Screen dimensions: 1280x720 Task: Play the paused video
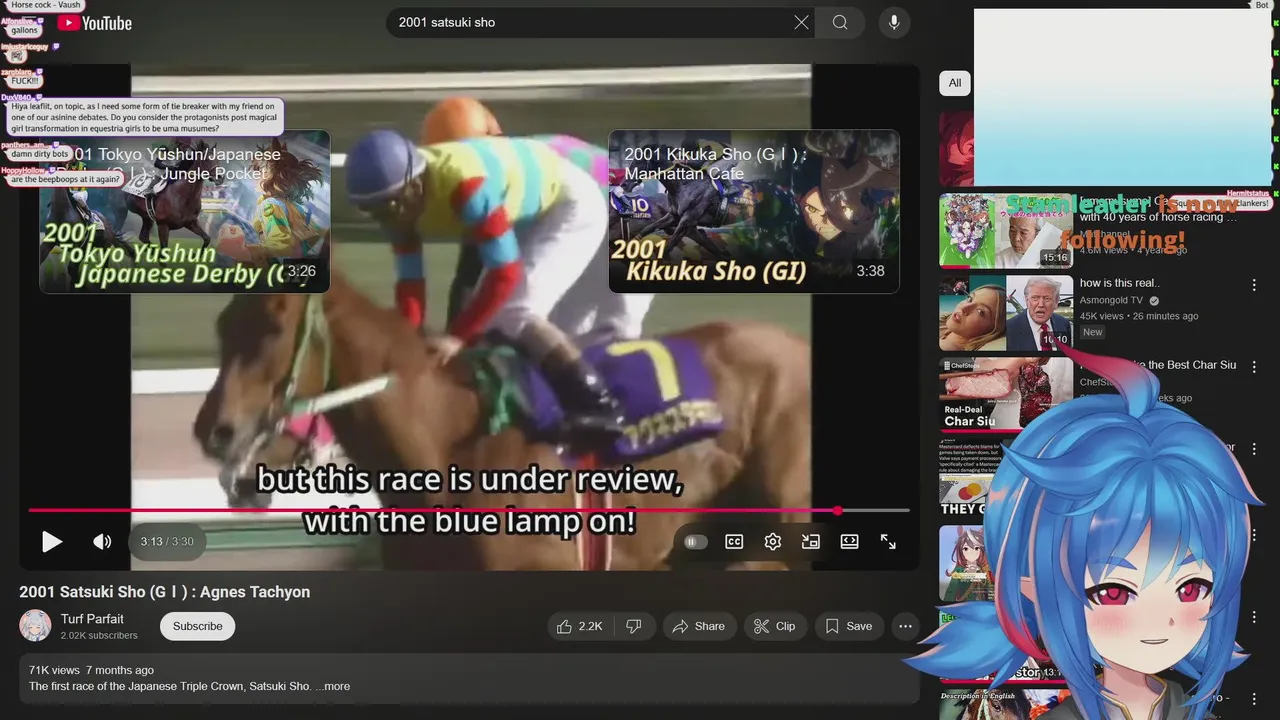click(52, 542)
